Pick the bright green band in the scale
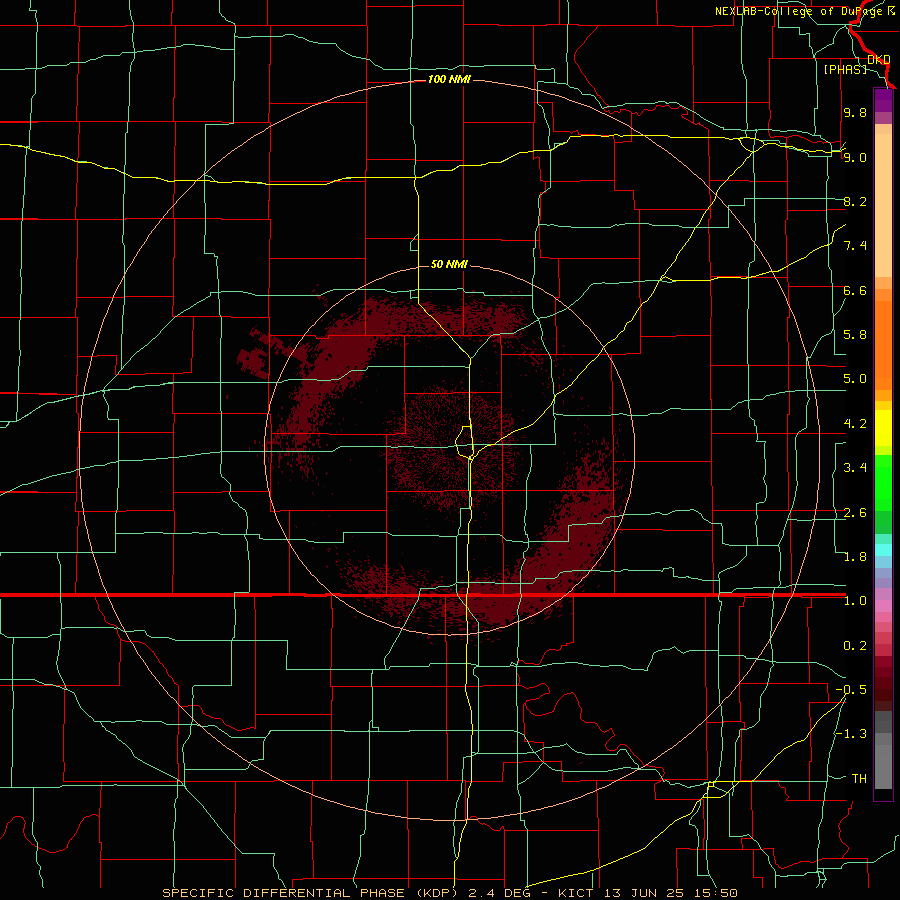 coord(883,483)
